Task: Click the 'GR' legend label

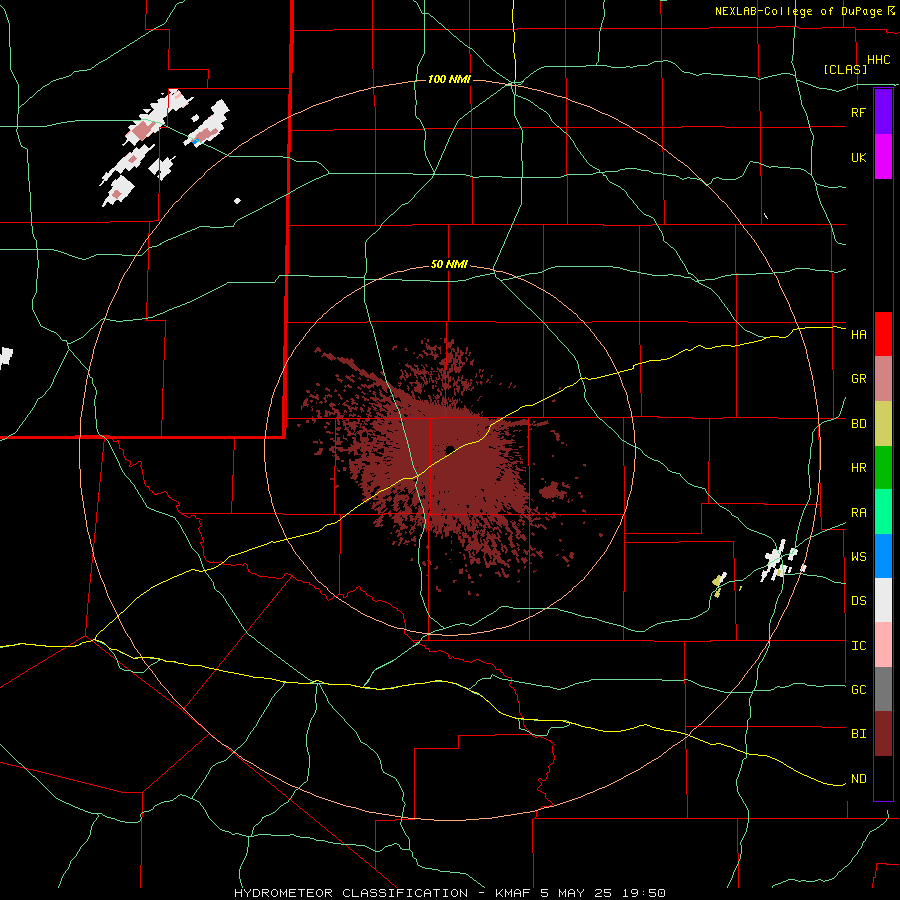Action: 858,379
